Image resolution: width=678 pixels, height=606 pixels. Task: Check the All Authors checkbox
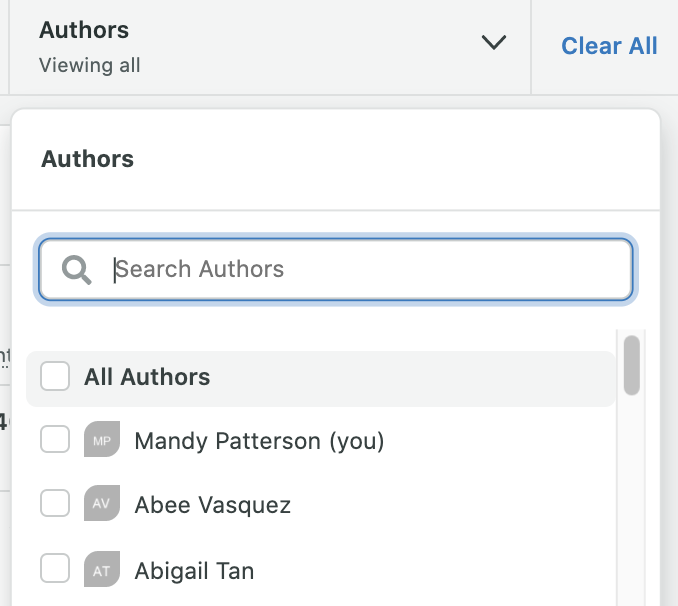[x=55, y=376]
